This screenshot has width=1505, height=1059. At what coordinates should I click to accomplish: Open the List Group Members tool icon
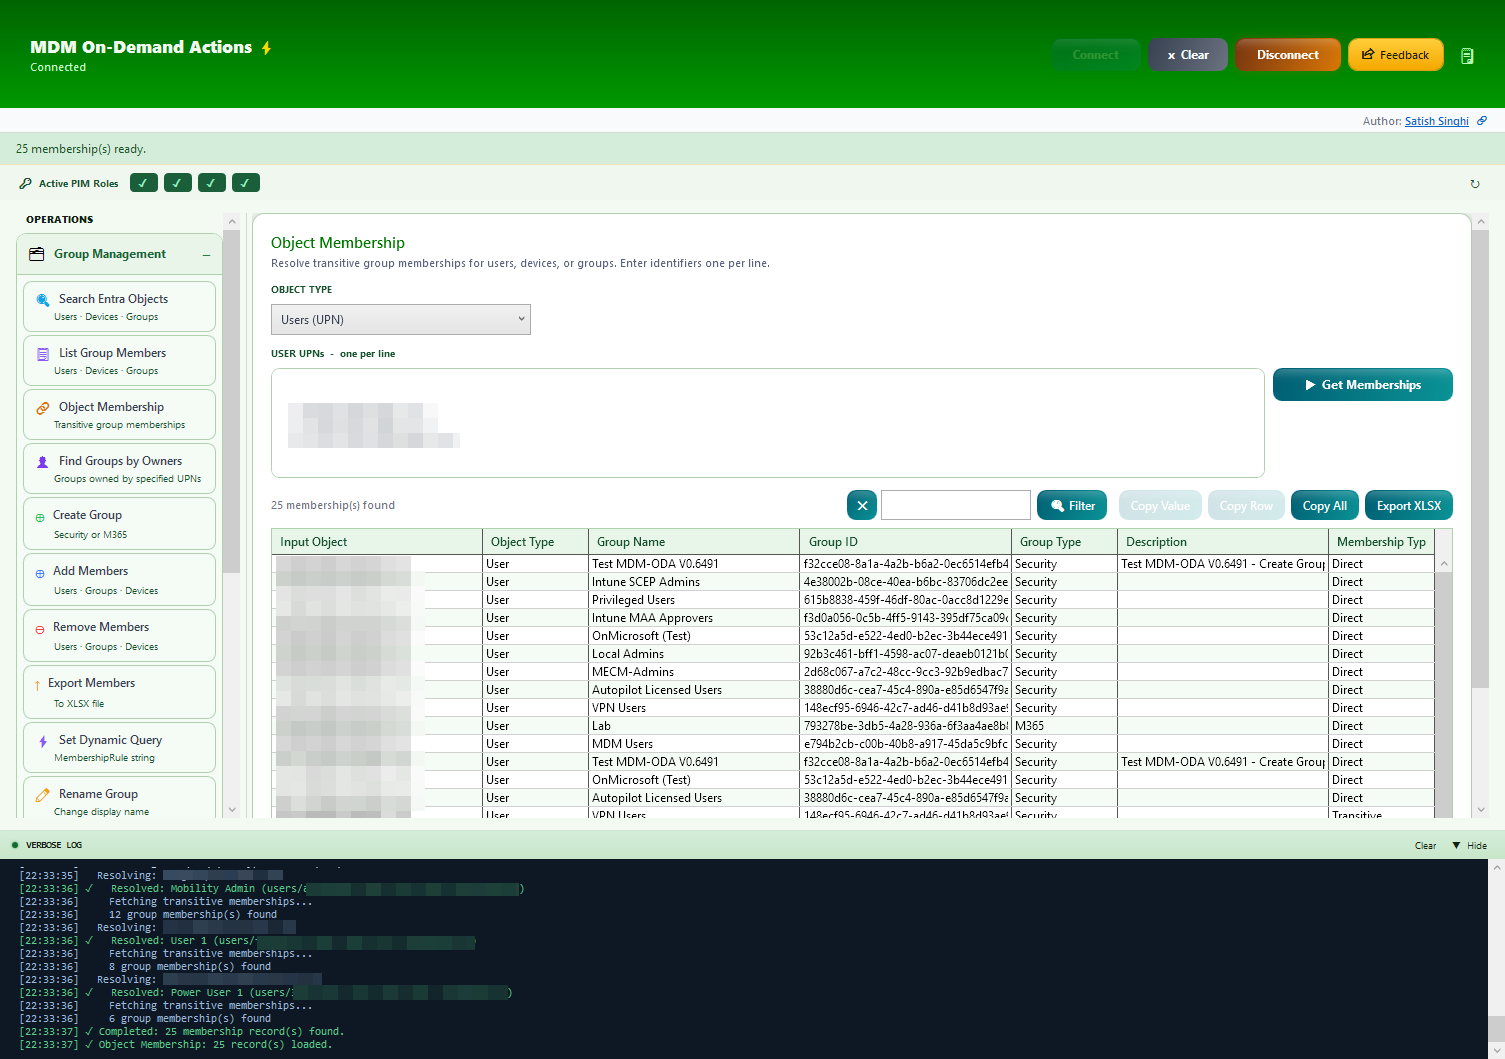42,353
